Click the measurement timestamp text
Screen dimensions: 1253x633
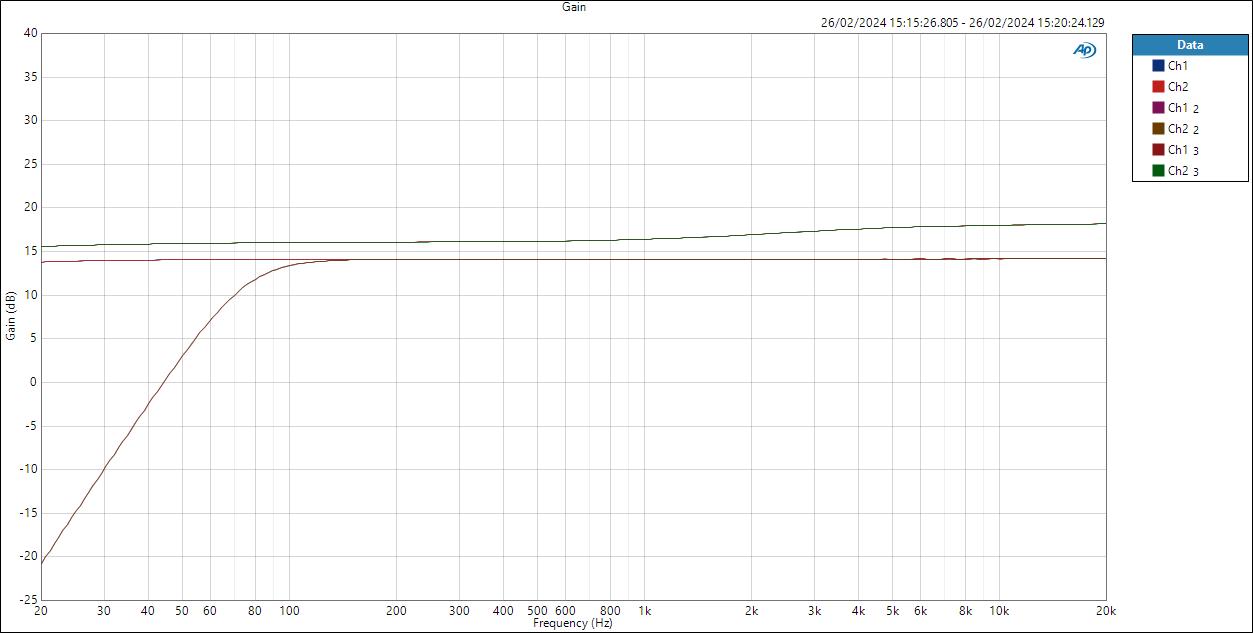pos(961,22)
